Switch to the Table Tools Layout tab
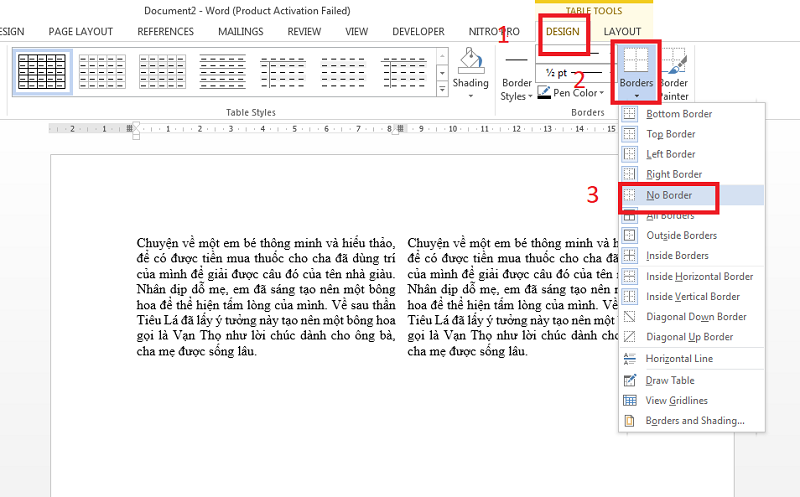Viewport: 800px width, 497px height. [x=622, y=32]
